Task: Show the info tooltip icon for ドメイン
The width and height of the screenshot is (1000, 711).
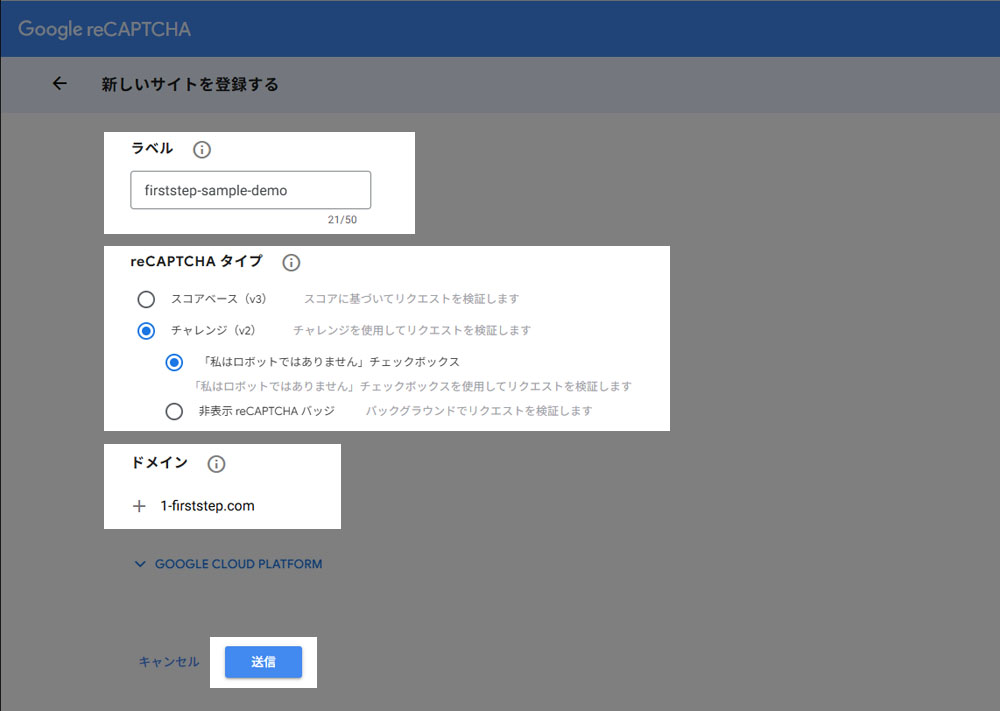Action: 216,464
